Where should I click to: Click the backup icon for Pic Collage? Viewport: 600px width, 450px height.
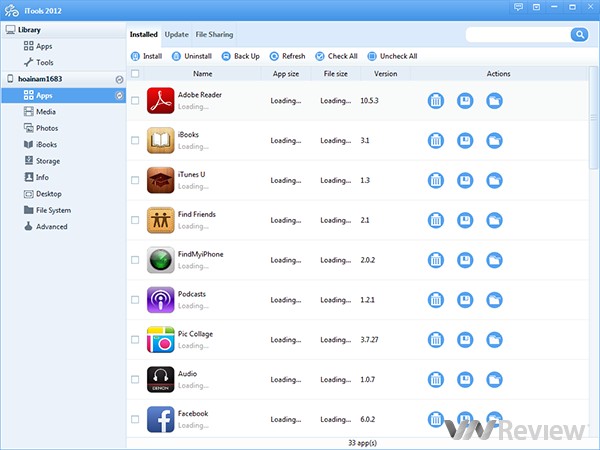[x=465, y=340]
